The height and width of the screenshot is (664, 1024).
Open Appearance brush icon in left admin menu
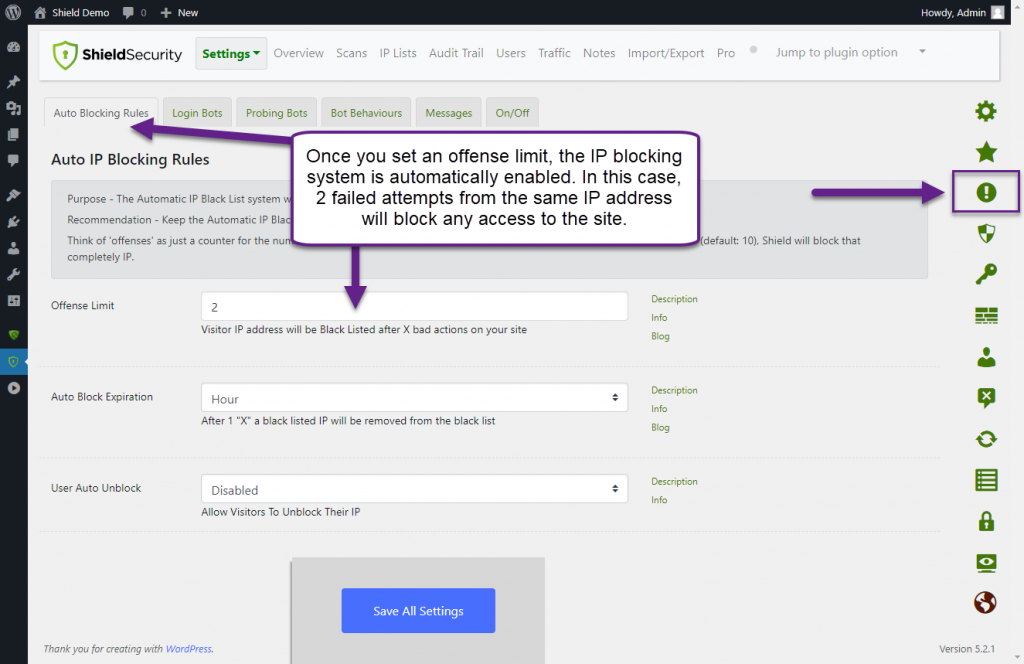(14, 195)
